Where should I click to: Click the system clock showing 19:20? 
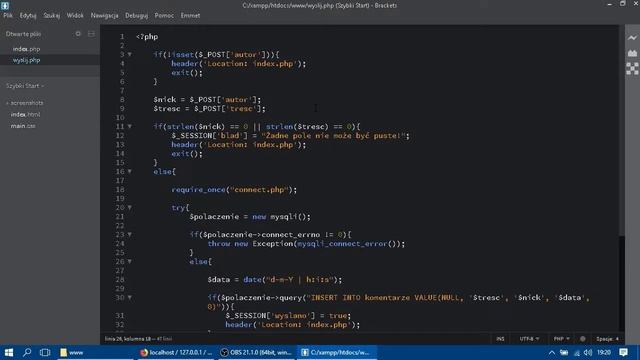pos(604,352)
